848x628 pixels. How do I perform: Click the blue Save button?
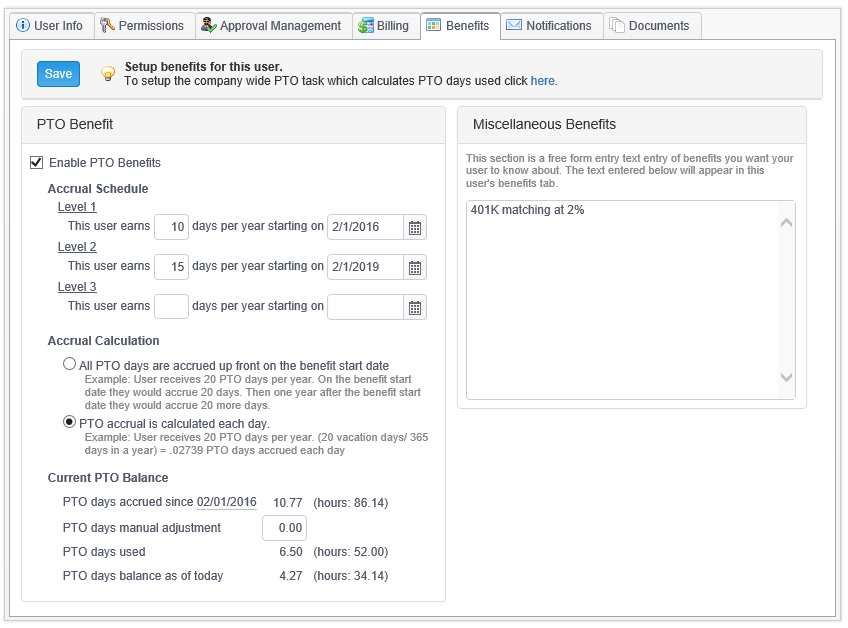point(58,74)
